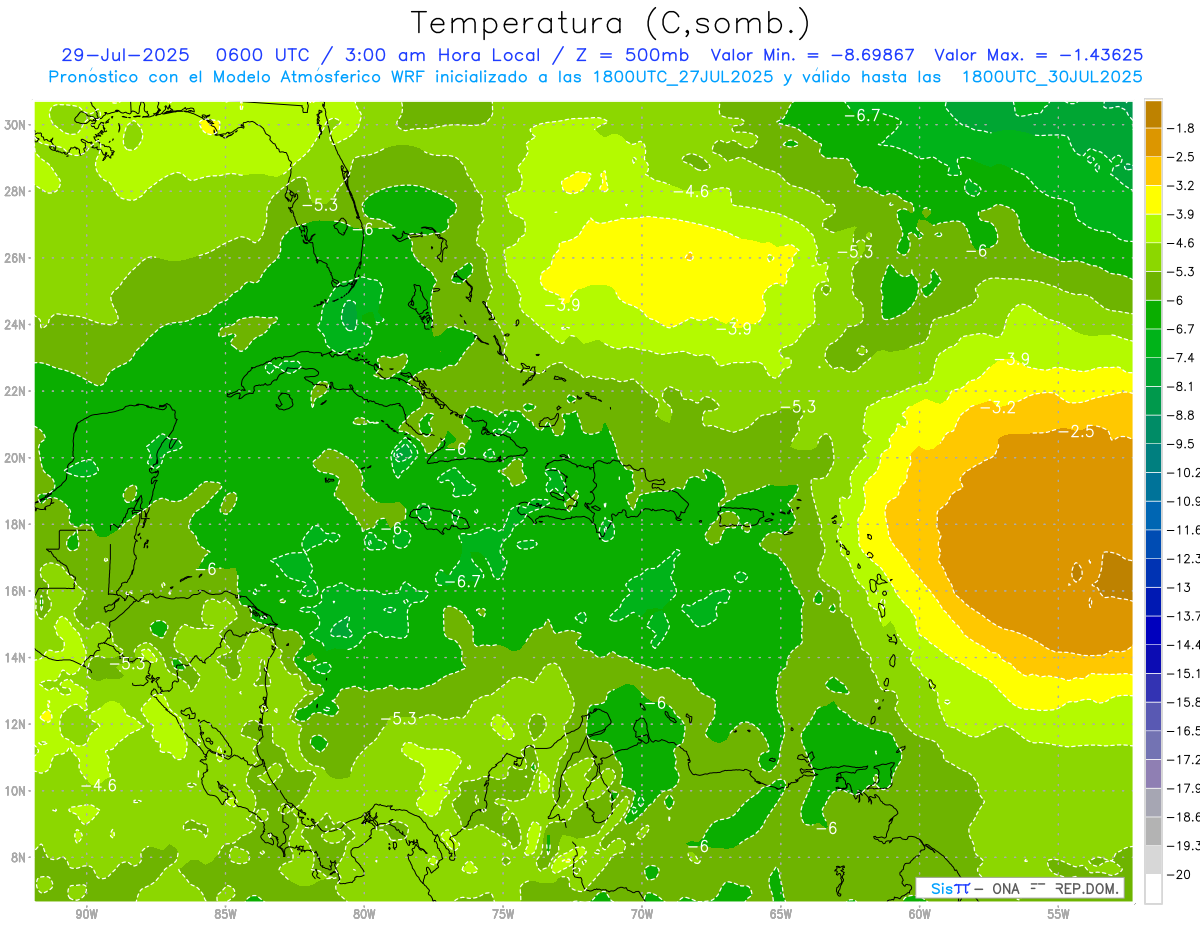1200x927 pixels.
Task: Click the "30N" latitude axis label
Action: (x=16, y=125)
